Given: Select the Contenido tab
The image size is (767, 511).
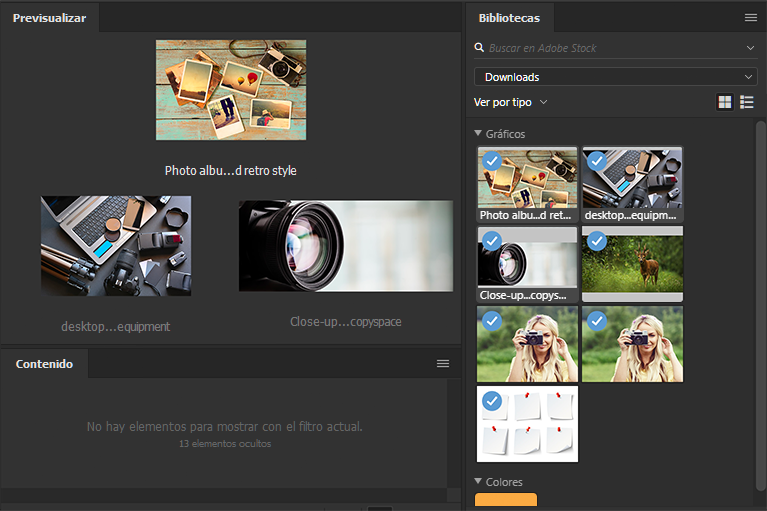Looking at the screenshot, I should coord(44,364).
